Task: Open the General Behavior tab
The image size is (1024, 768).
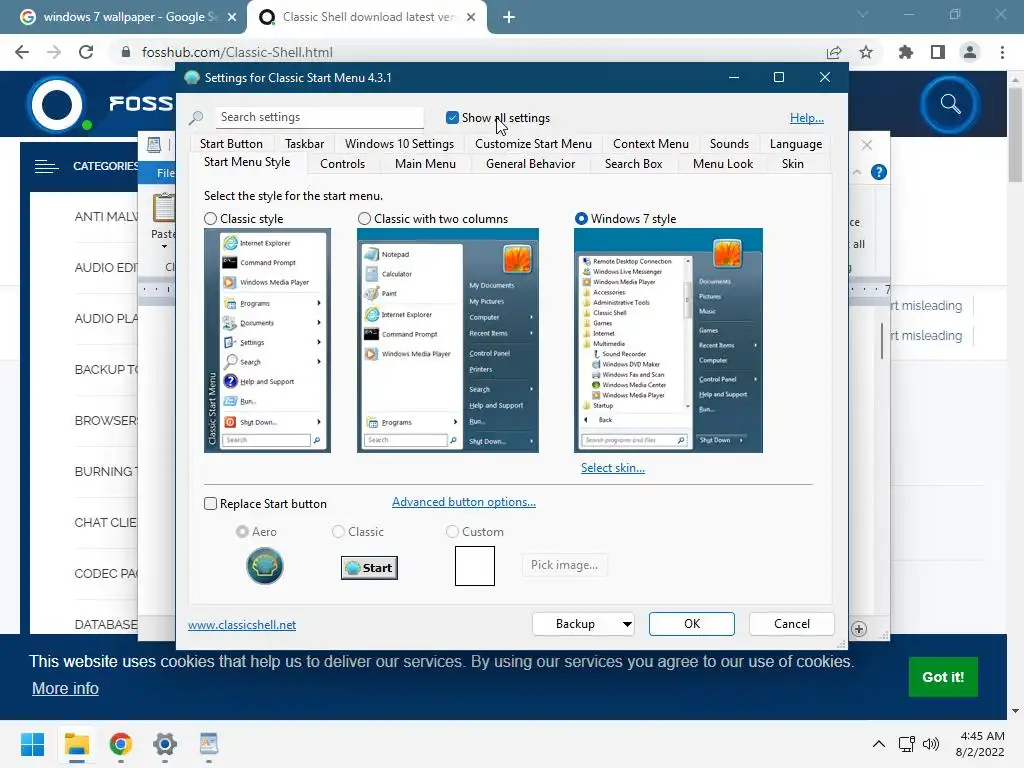Action: coord(530,164)
